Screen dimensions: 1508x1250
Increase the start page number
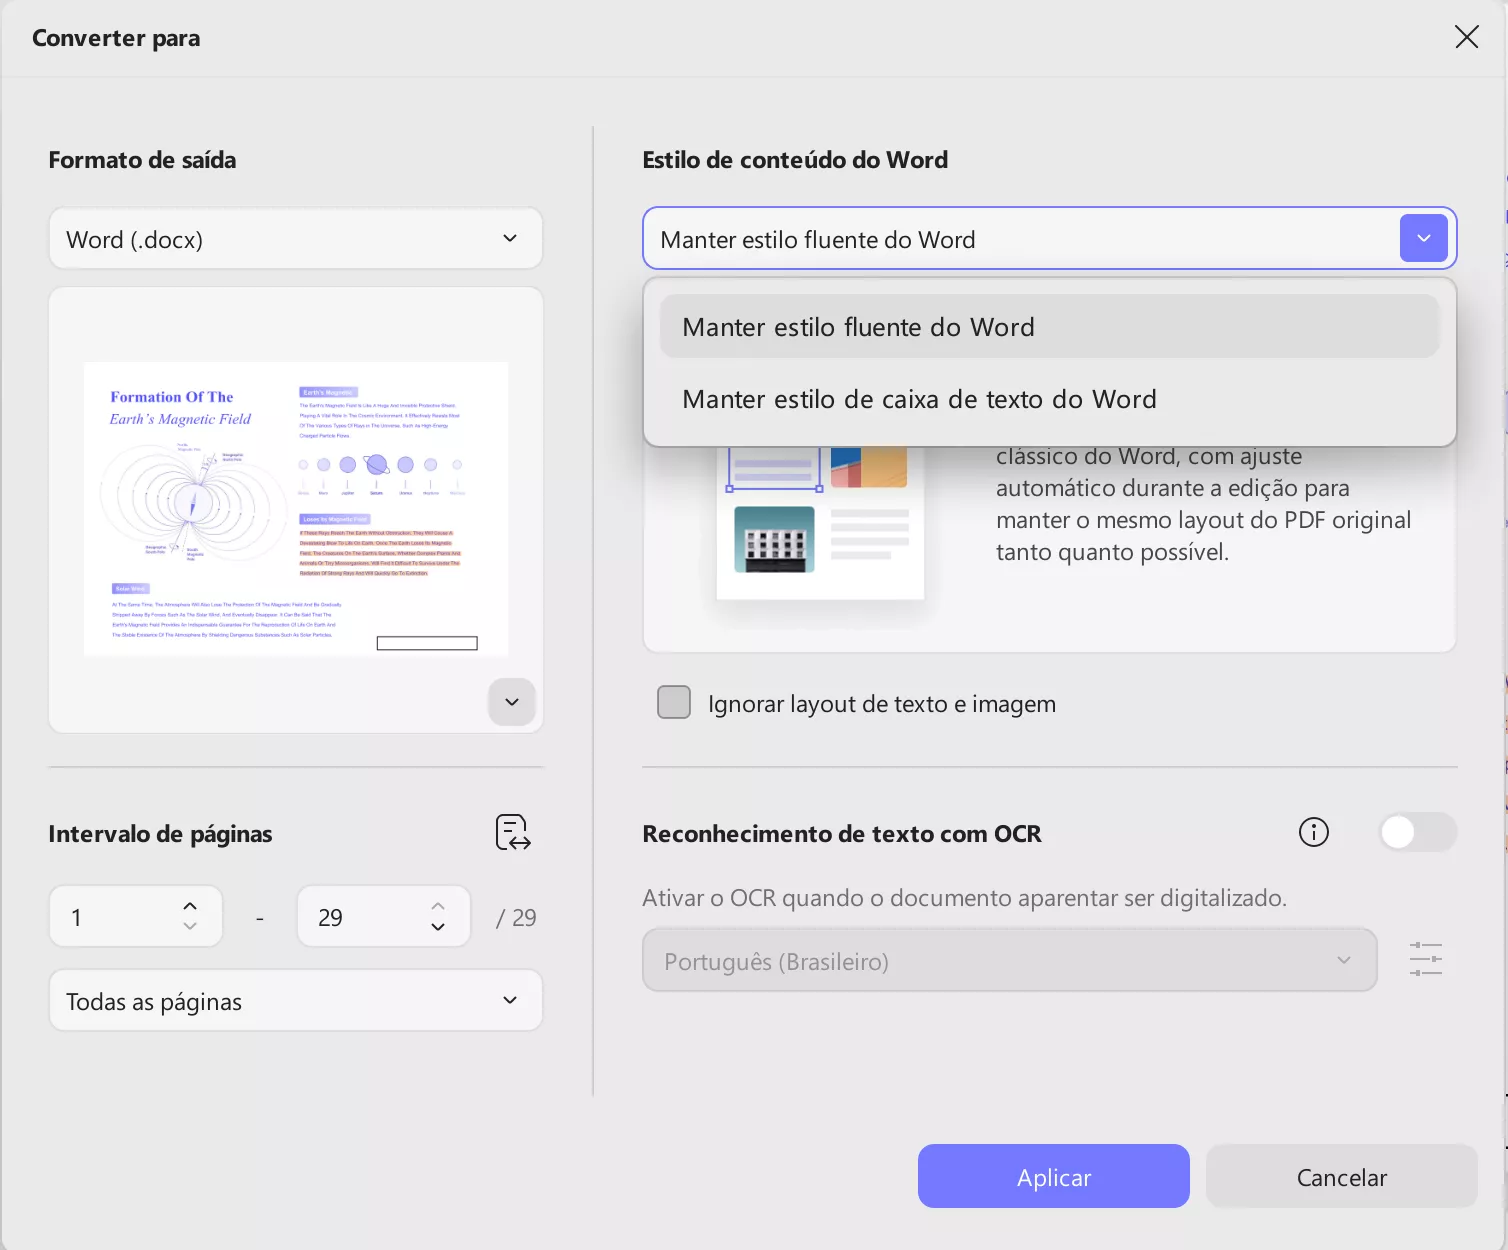click(190, 906)
